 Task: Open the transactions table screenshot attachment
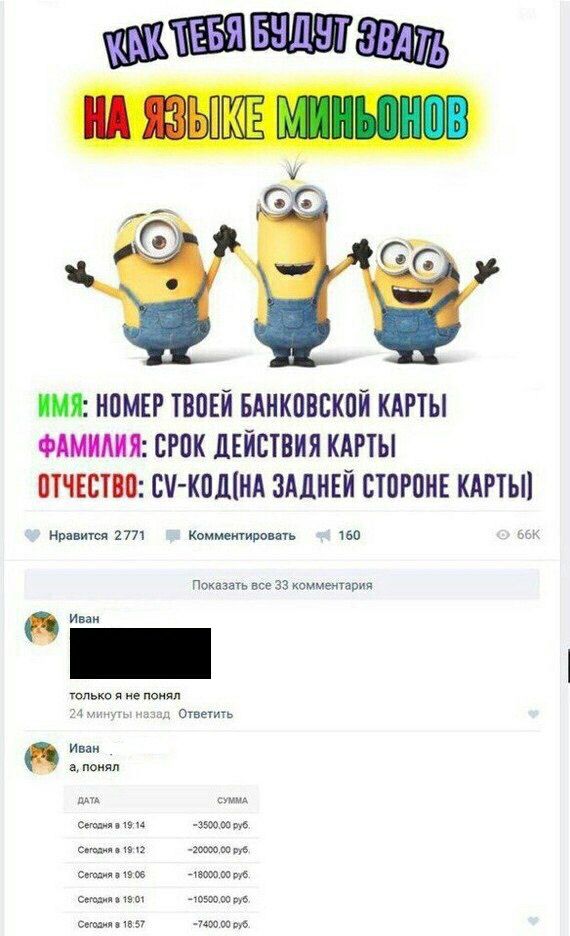coord(162,859)
